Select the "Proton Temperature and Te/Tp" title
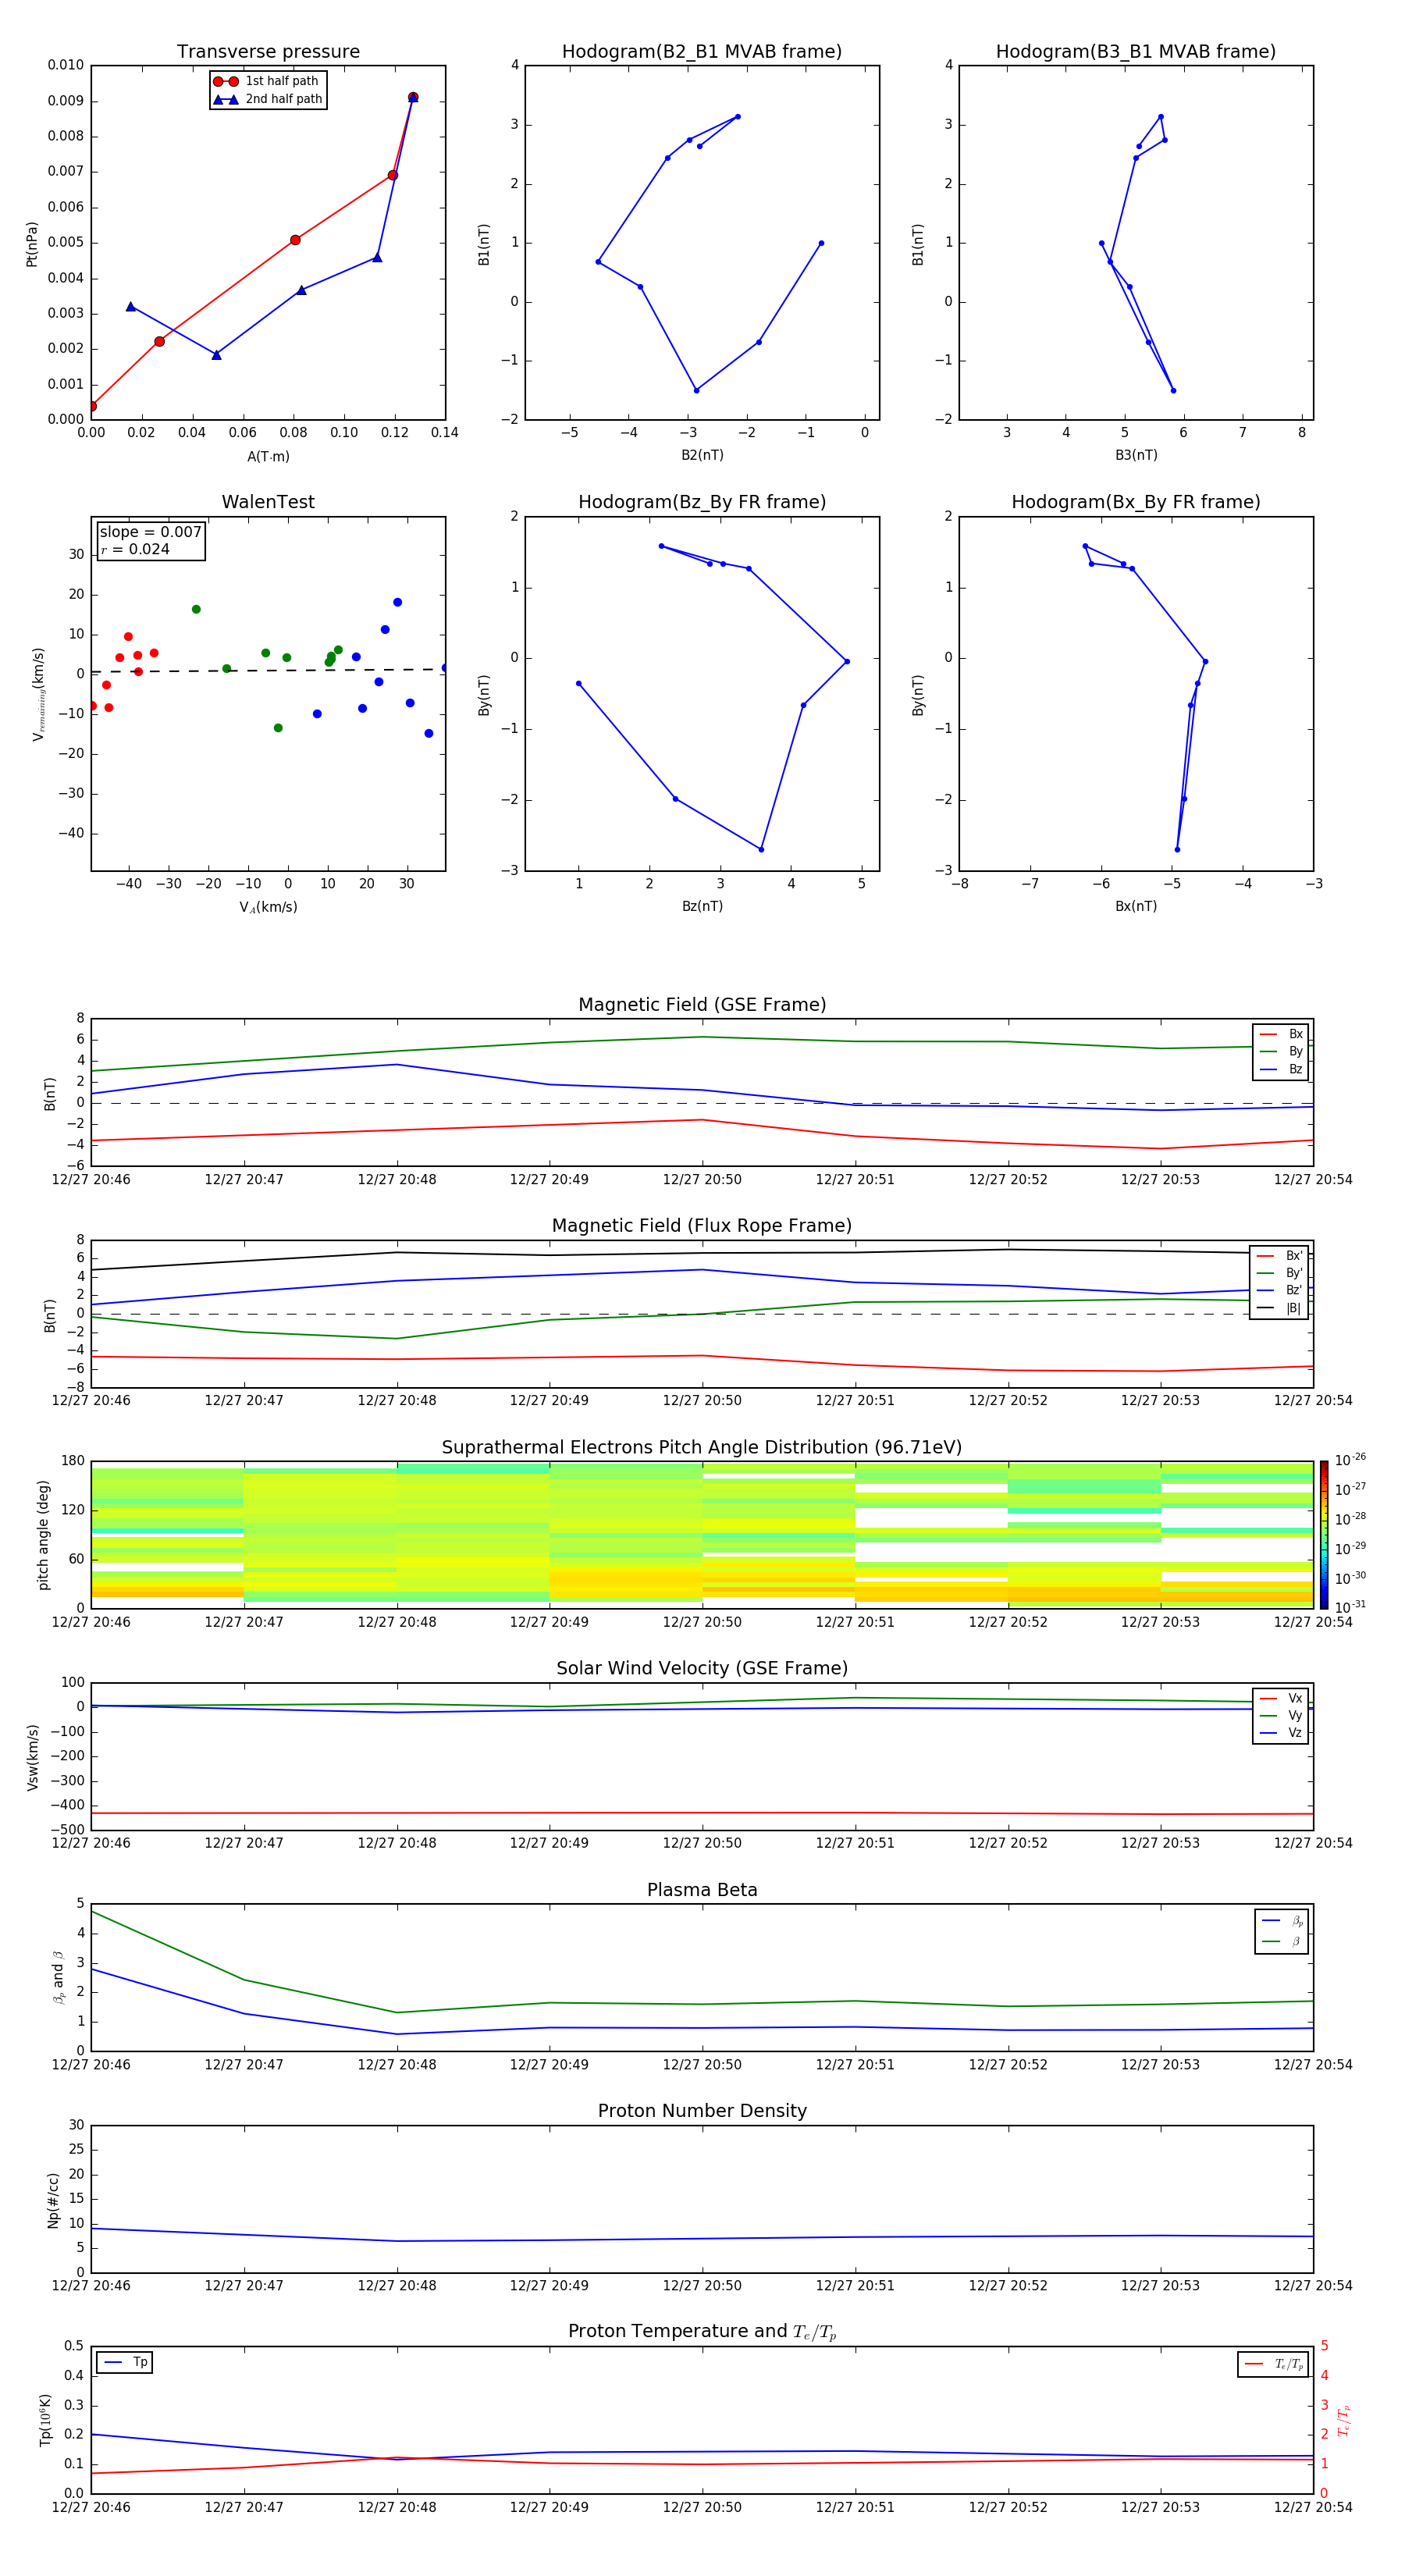Image resolution: width=1405 pixels, height=2576 pixels. click(x=702, y=2332)
